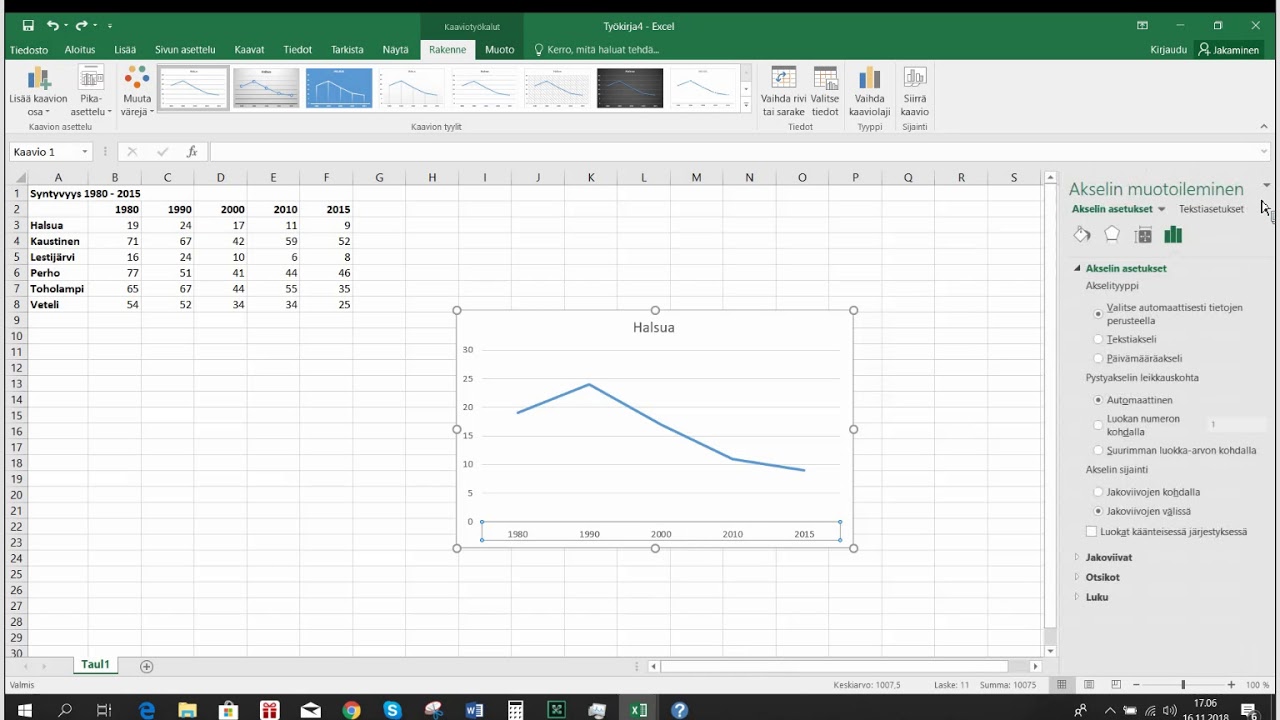Viewport: 1280px width, 720px height.
Task: Select the Tekstiakseli radio option
Action: (x=1098, y=339)
